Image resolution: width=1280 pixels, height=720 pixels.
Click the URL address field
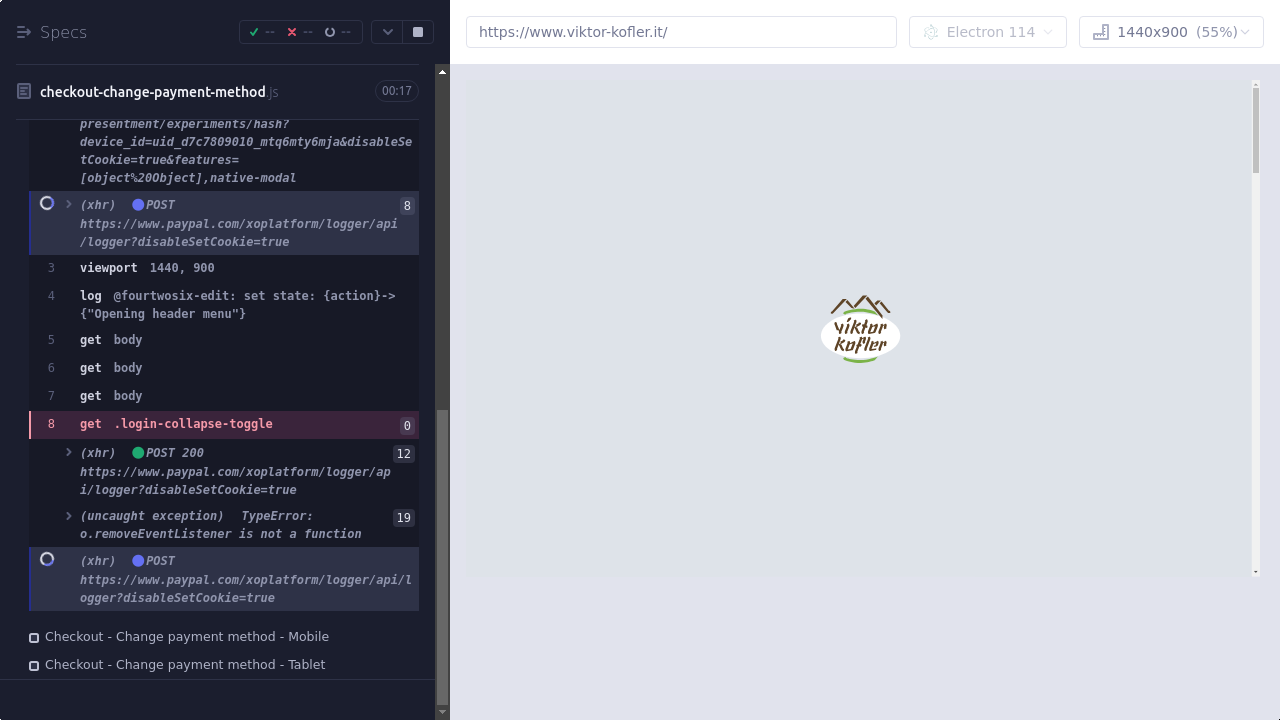(680, 32)
